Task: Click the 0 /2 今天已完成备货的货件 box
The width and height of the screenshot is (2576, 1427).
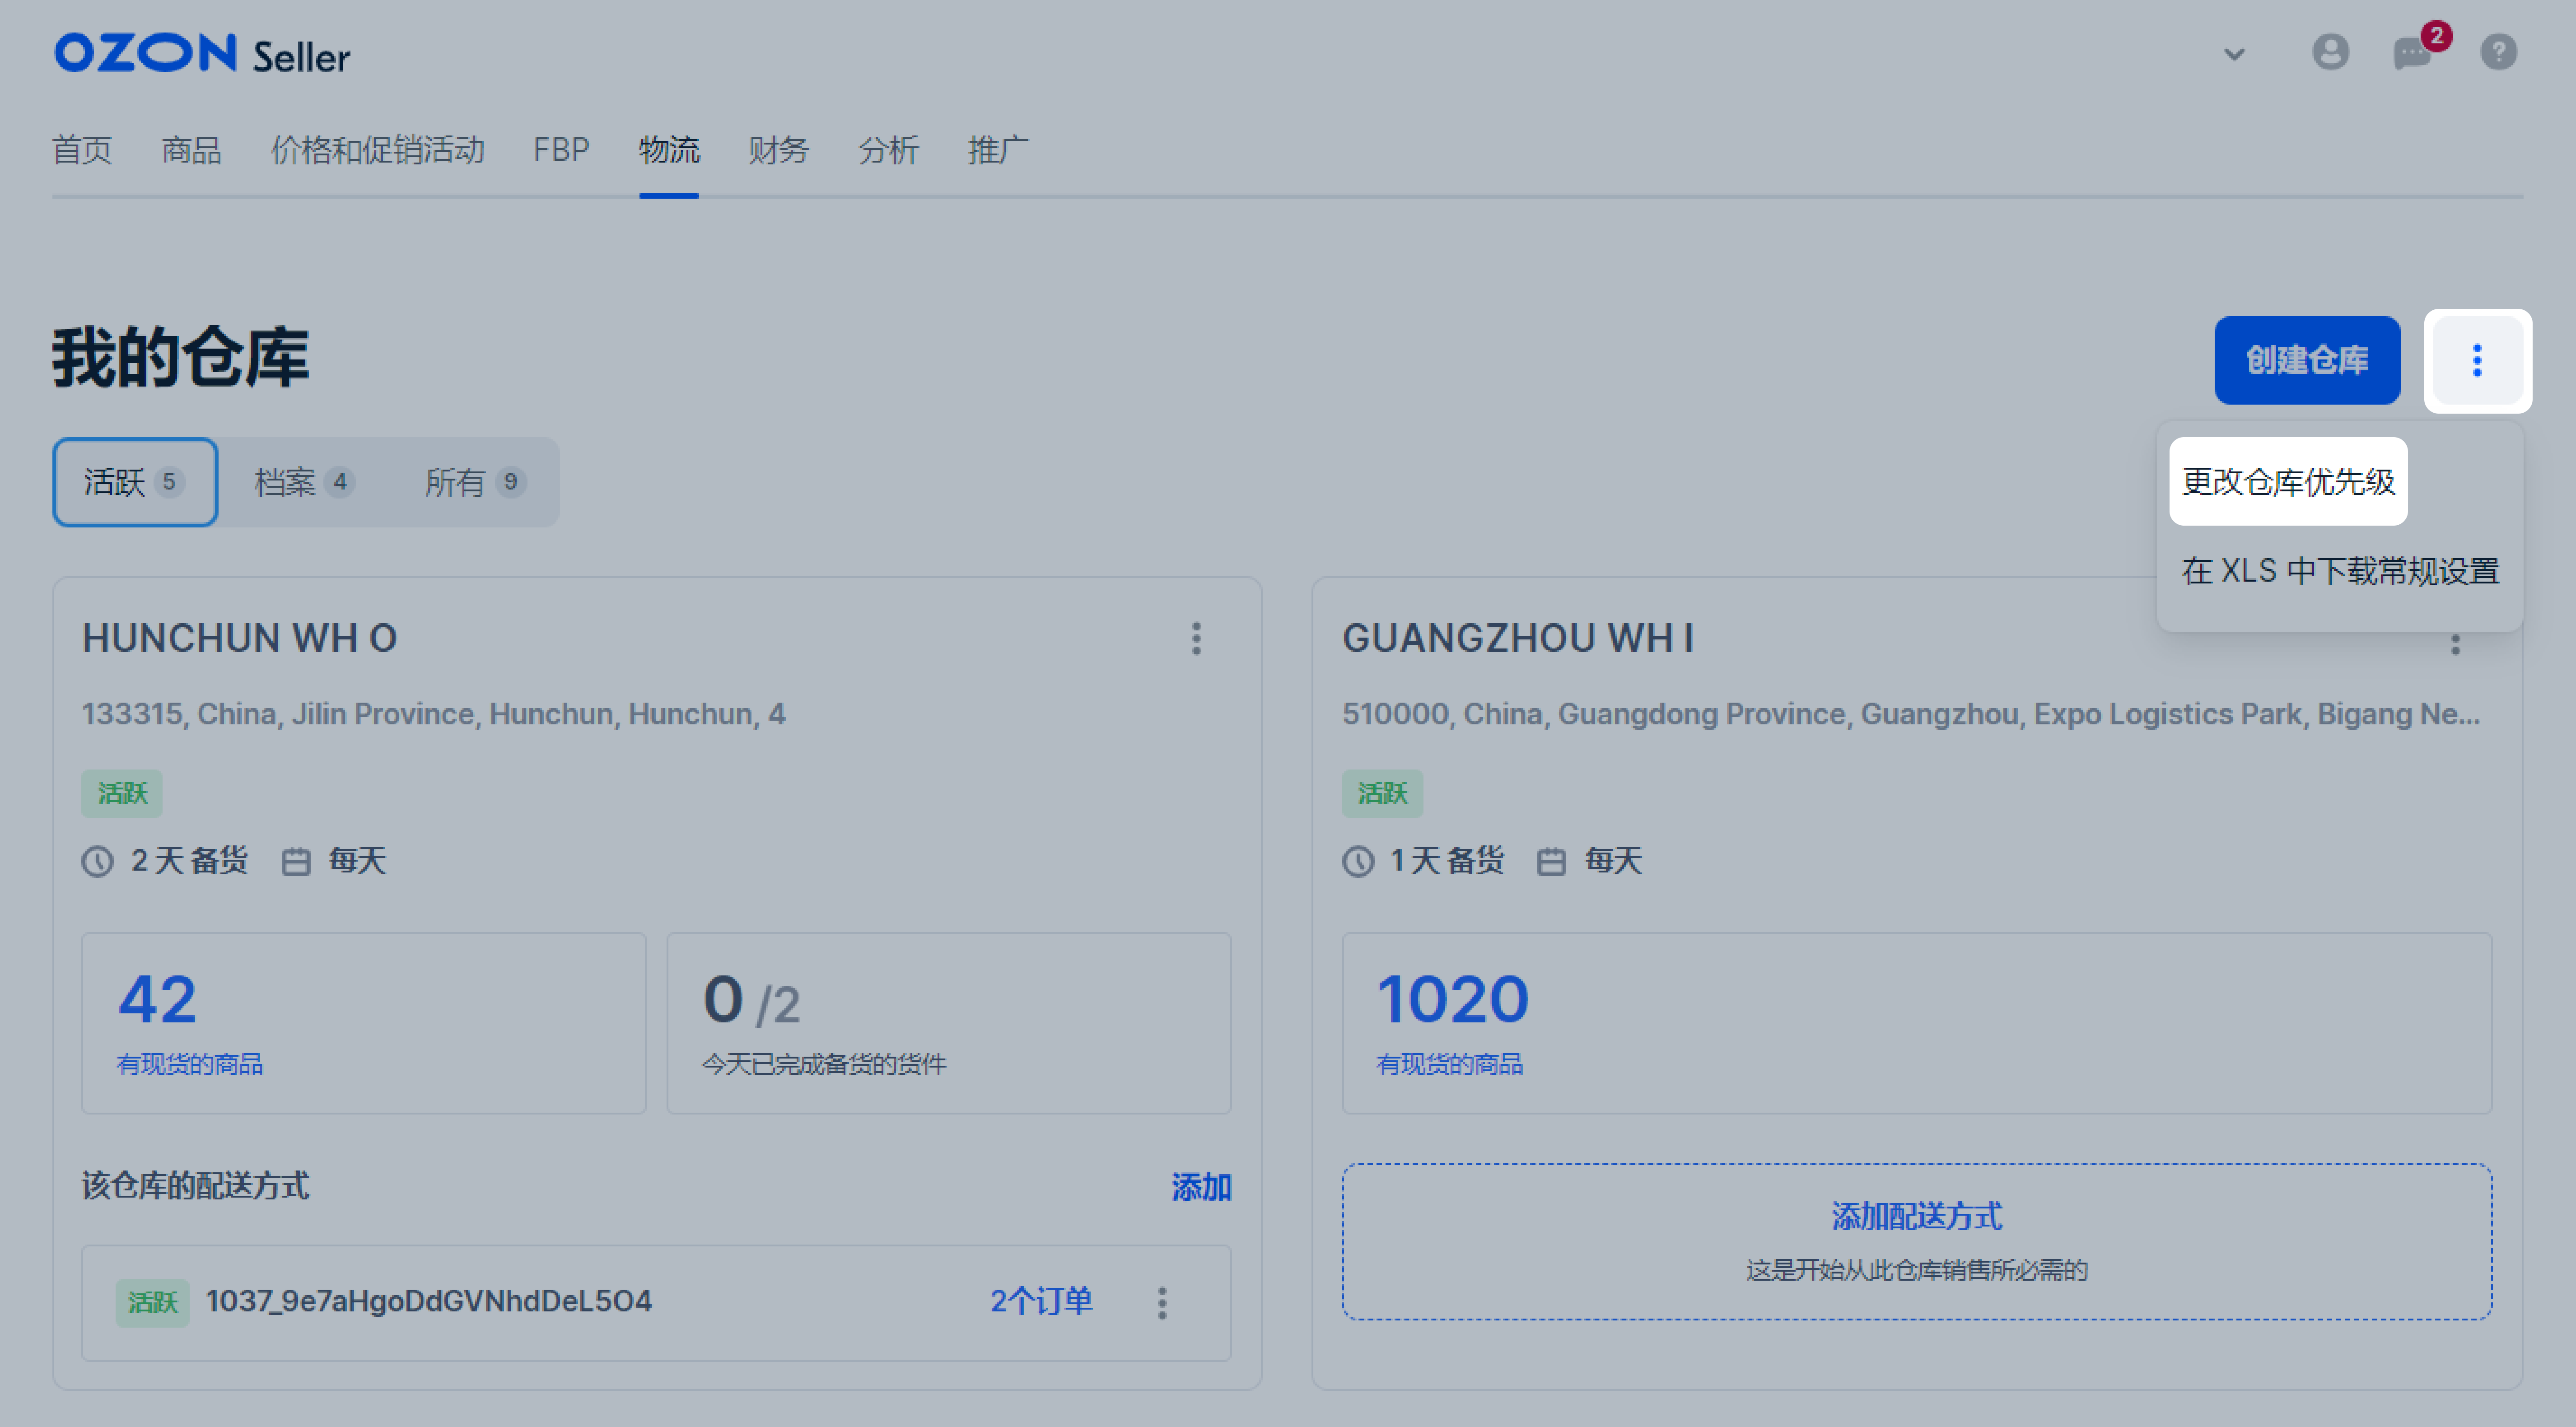Action: point(949,1023)
